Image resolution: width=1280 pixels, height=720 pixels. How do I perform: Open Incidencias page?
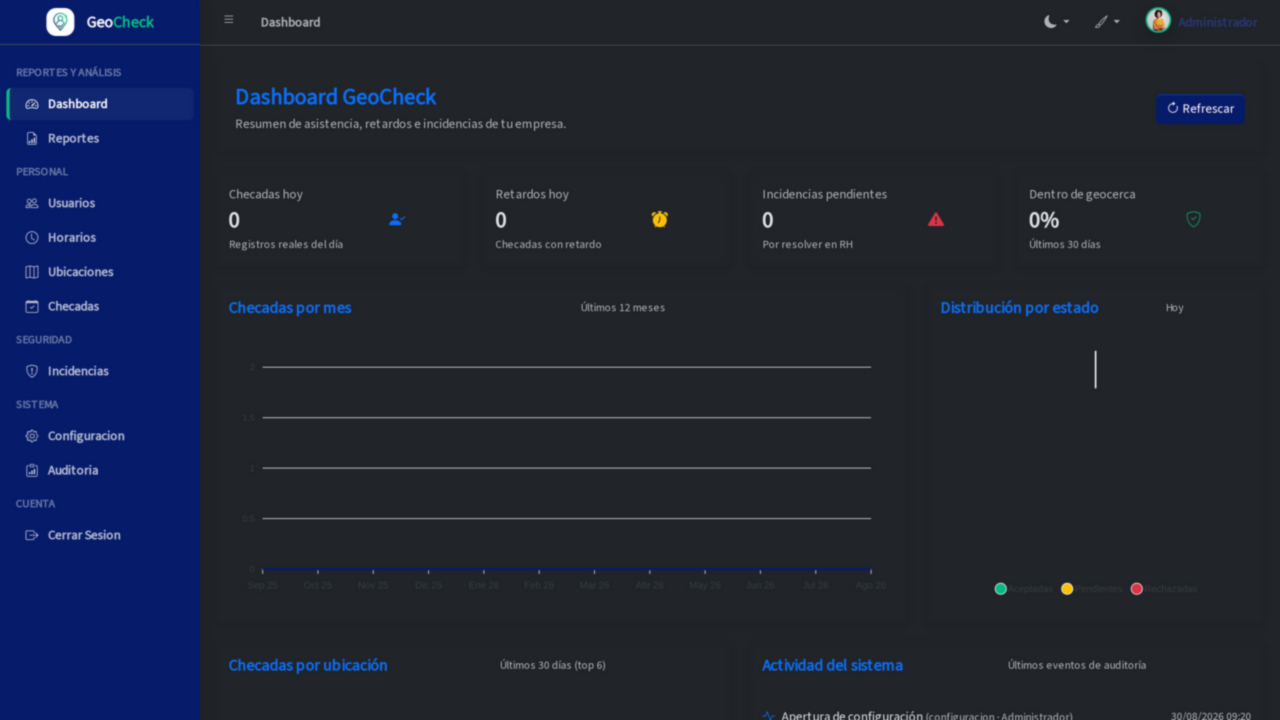pyautogui.click(x=100, y=371)
